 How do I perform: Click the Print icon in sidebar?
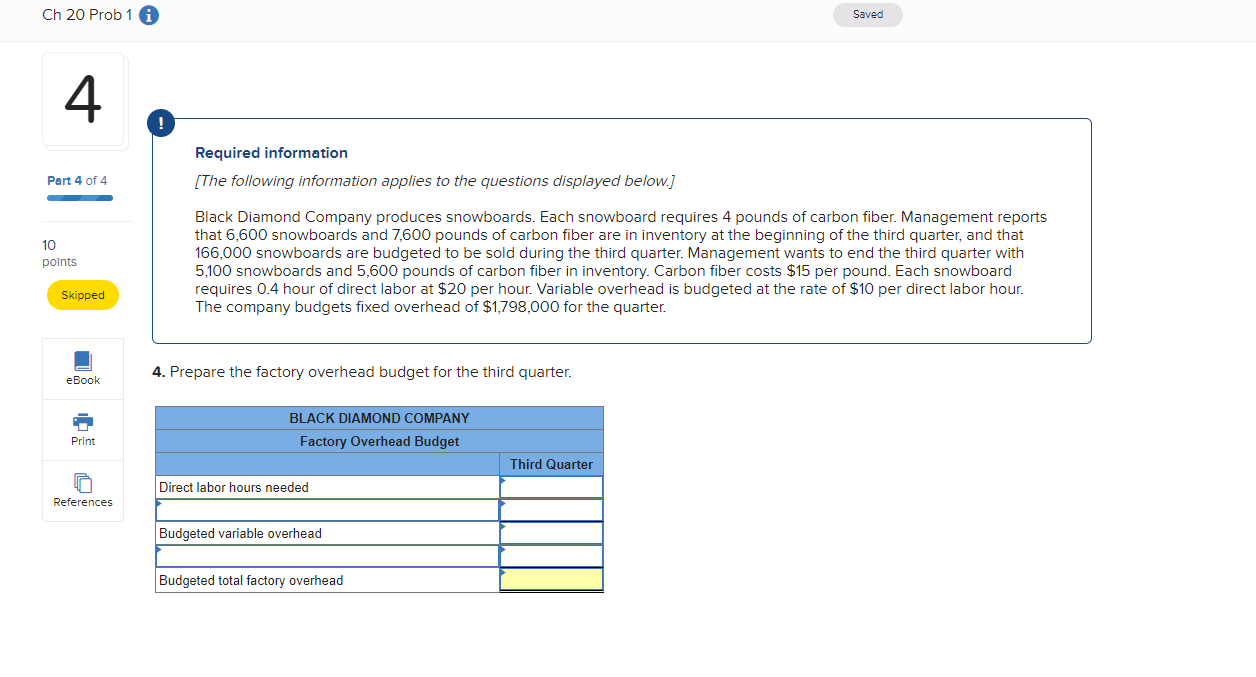(x=83, y=430)
